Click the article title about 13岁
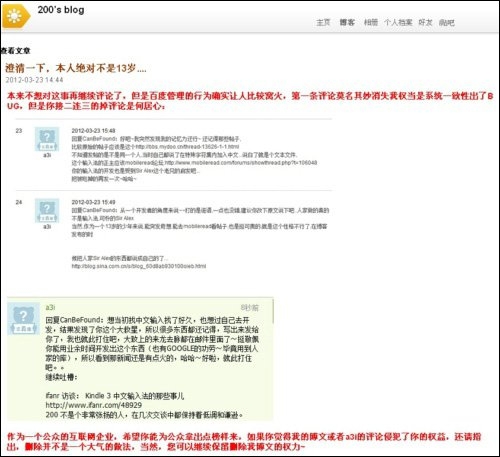500x457 pixels. click(x=76, y=68)
